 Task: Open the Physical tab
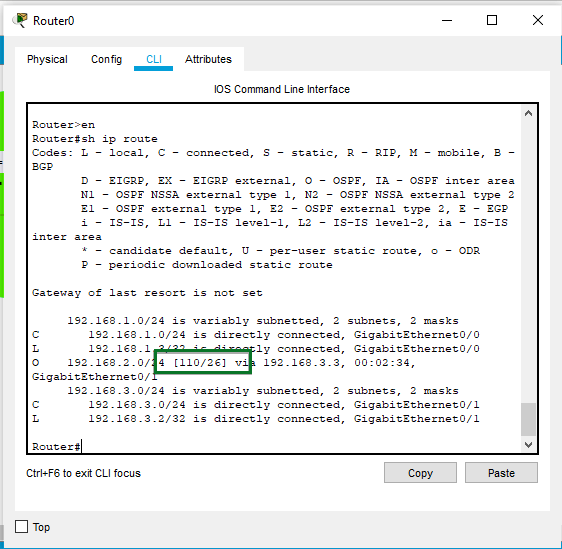click(x=47, y=59)
